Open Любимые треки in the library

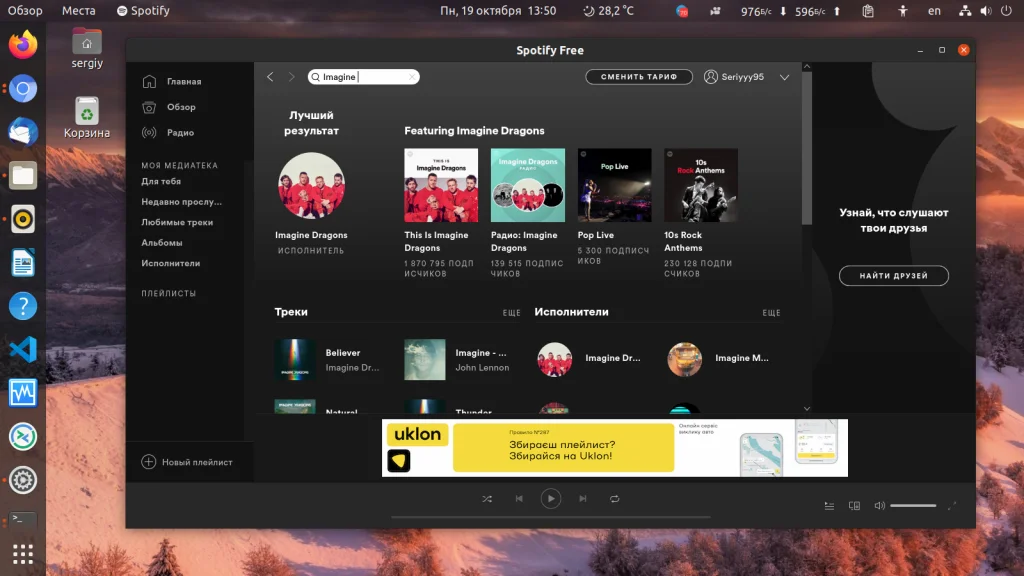click(177, 222)
